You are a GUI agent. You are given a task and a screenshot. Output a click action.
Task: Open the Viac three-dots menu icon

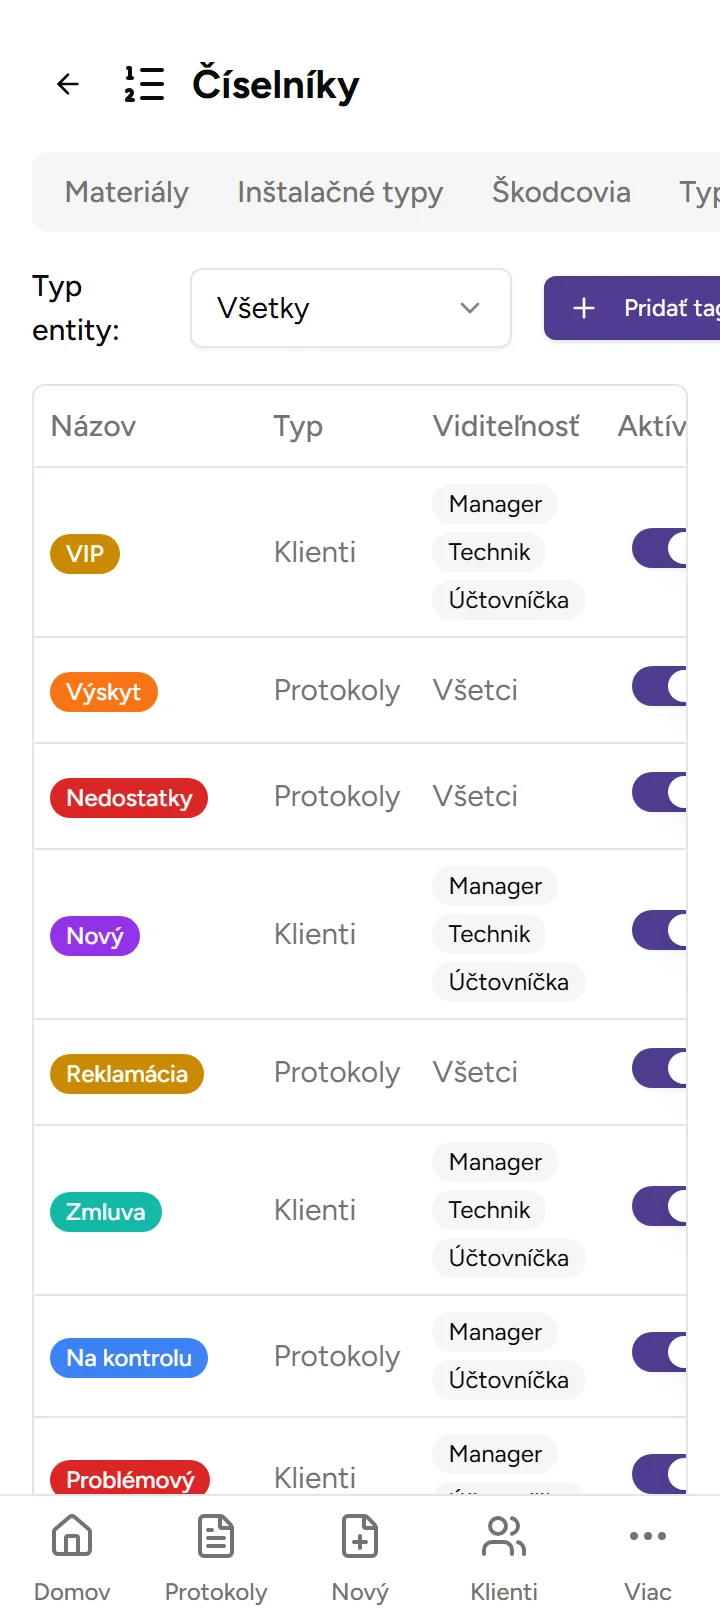coord(648,1536)
